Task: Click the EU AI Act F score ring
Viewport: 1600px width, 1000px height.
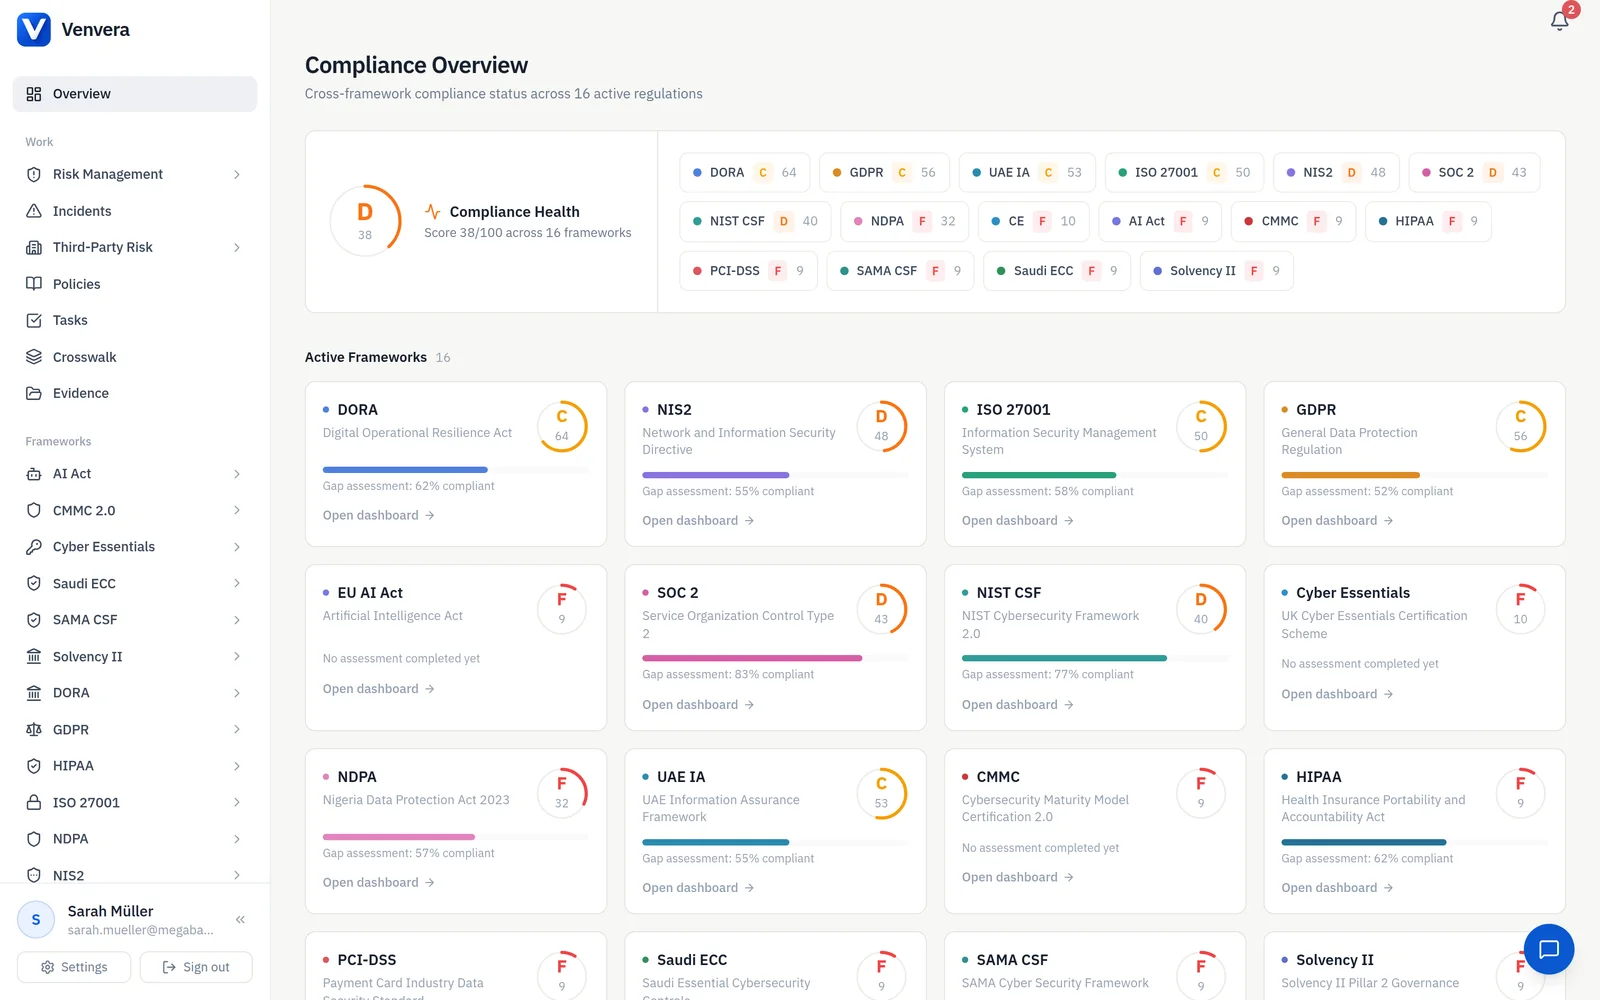Action: coord(562,610)
